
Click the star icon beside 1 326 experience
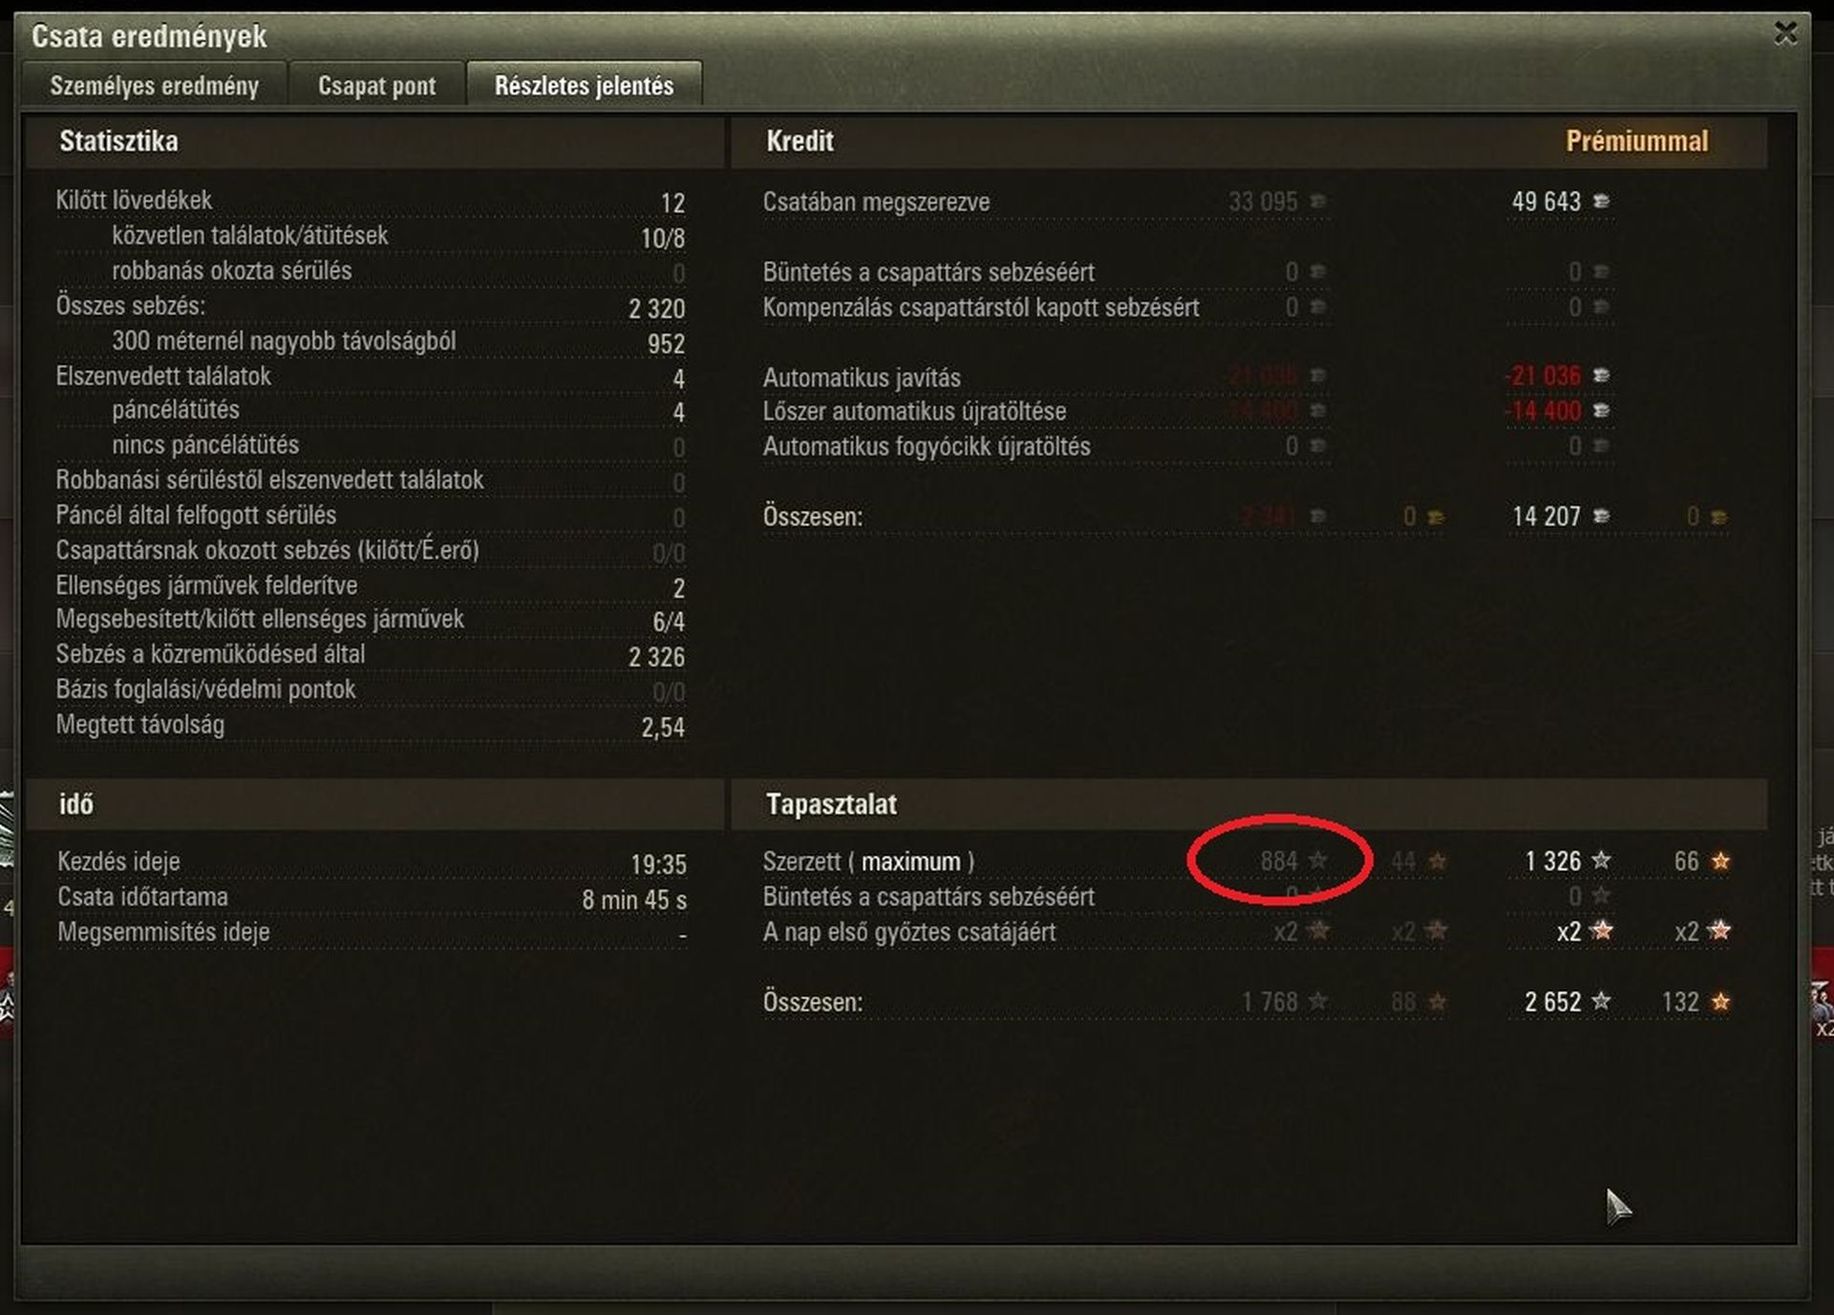[x=1601, y=860]
